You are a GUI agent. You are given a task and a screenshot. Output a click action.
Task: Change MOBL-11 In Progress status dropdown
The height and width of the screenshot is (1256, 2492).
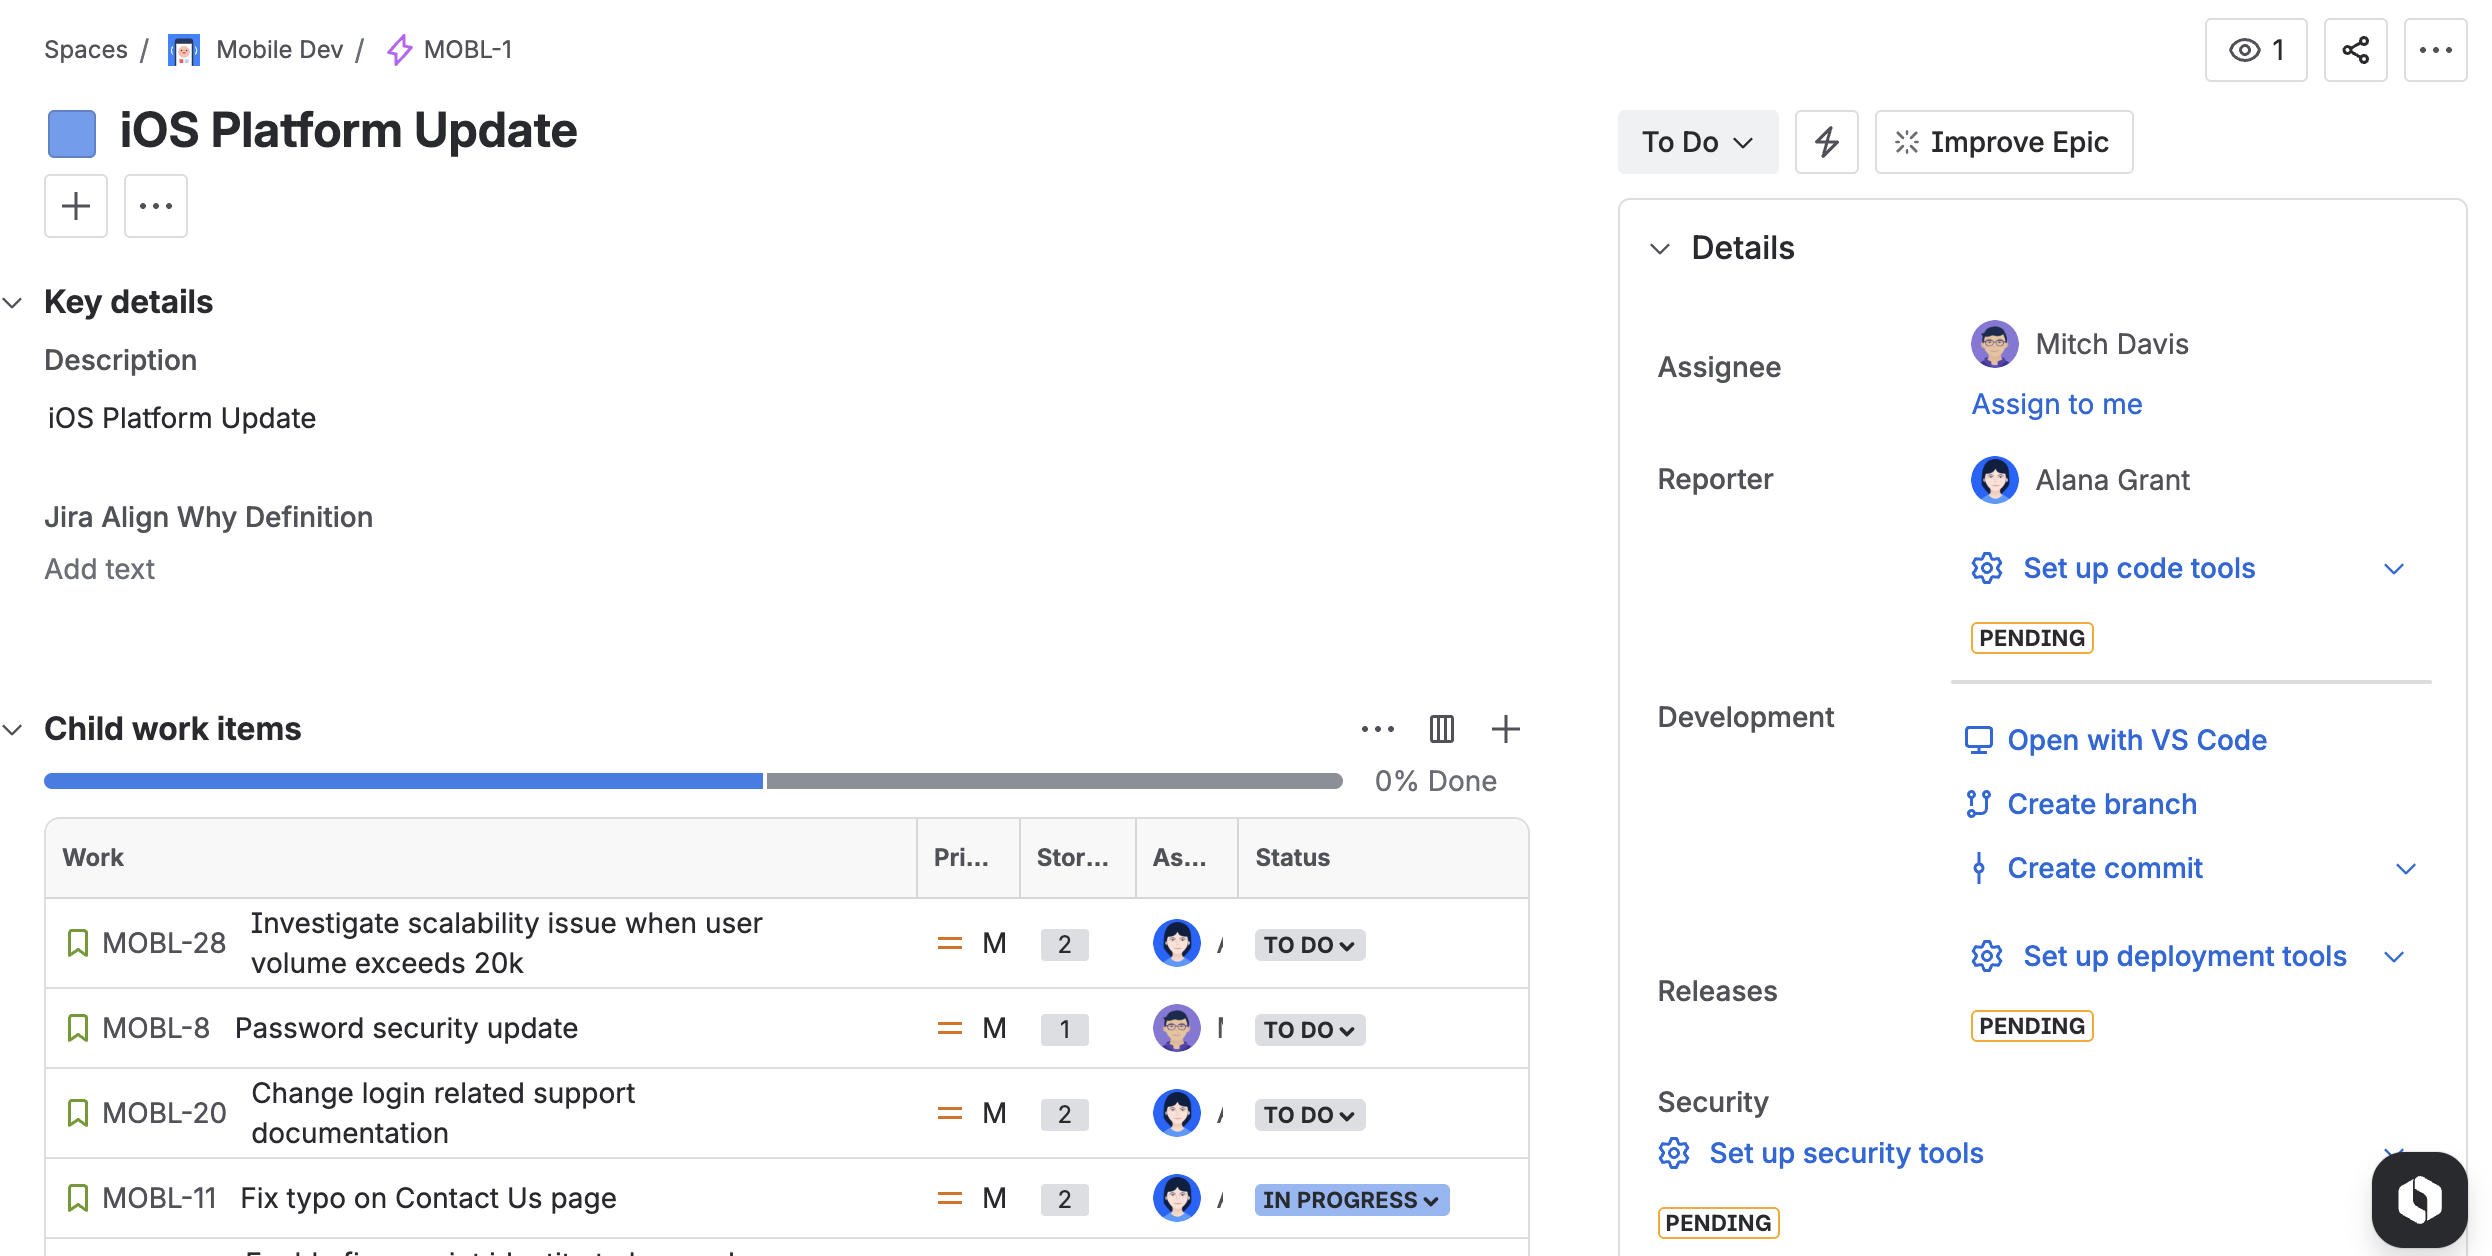coord(1350,1199)
